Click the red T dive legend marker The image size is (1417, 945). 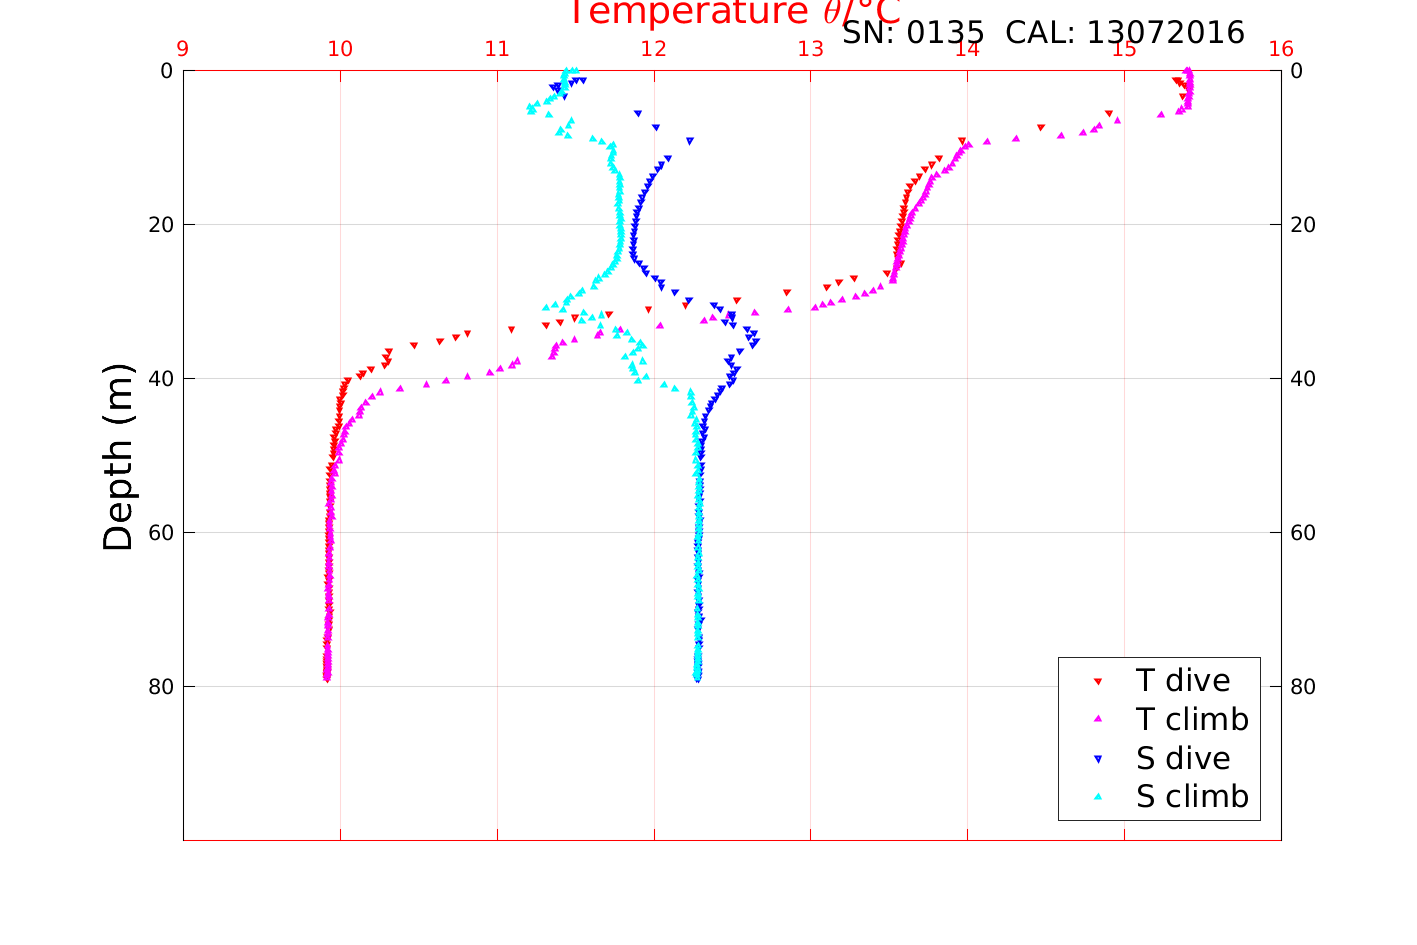click(x=1097, y=681)
